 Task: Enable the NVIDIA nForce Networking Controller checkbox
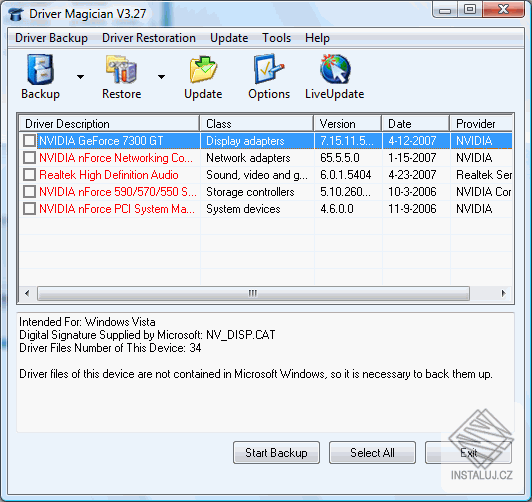[30, 158]
